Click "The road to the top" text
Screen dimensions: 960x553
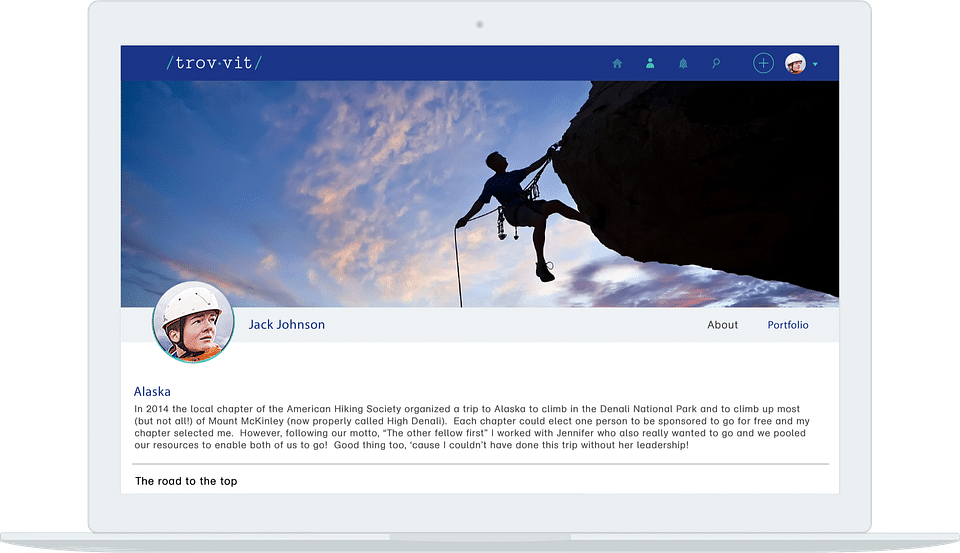pyautogui.click(x=186, y=481)
